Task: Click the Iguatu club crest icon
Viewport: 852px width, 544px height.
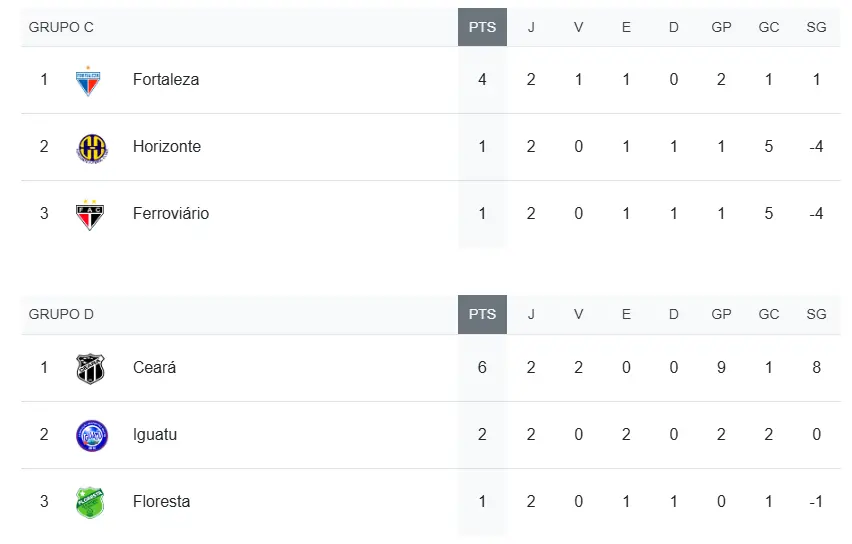Action: coord(90,435)
